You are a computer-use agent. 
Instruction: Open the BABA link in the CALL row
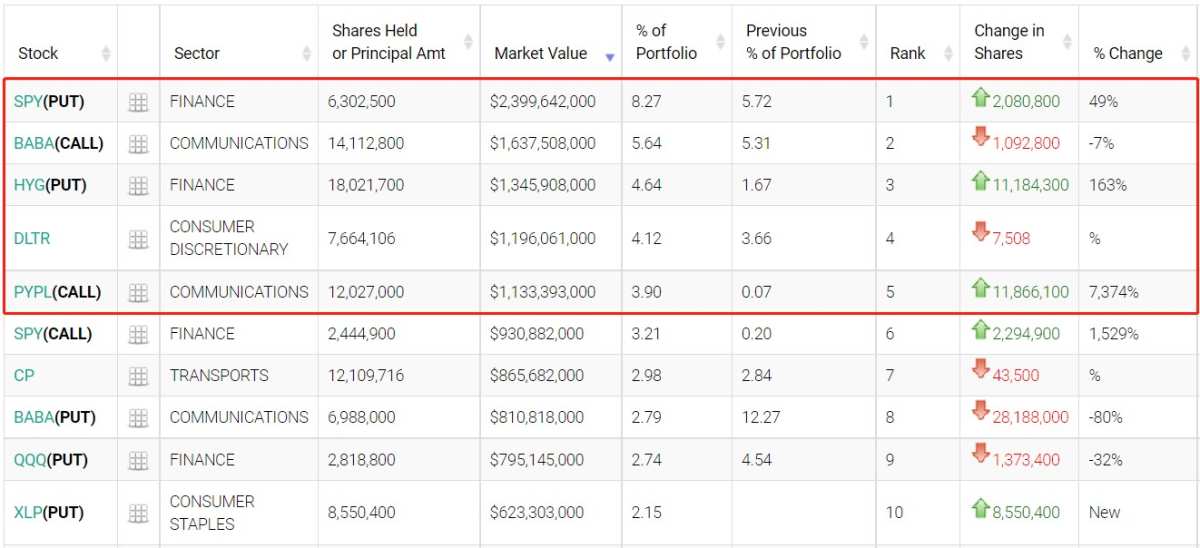(35, 144)
